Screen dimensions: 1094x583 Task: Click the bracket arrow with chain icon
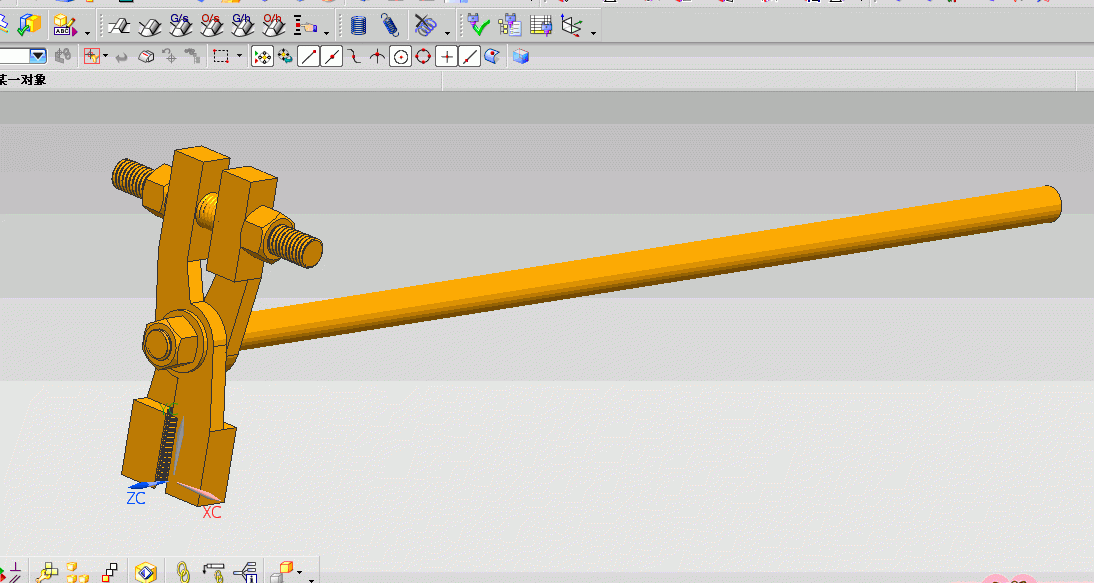point(213,573)
